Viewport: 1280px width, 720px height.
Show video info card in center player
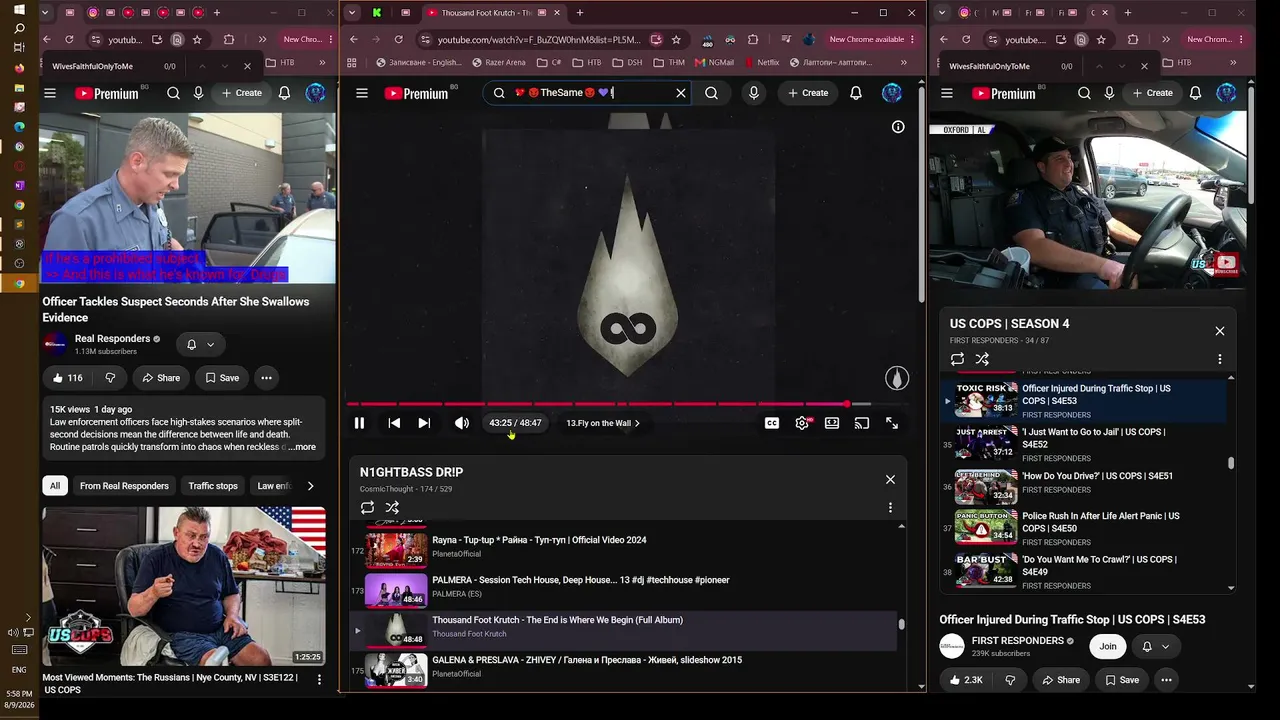pyautogui.click(x=898, y=127)
